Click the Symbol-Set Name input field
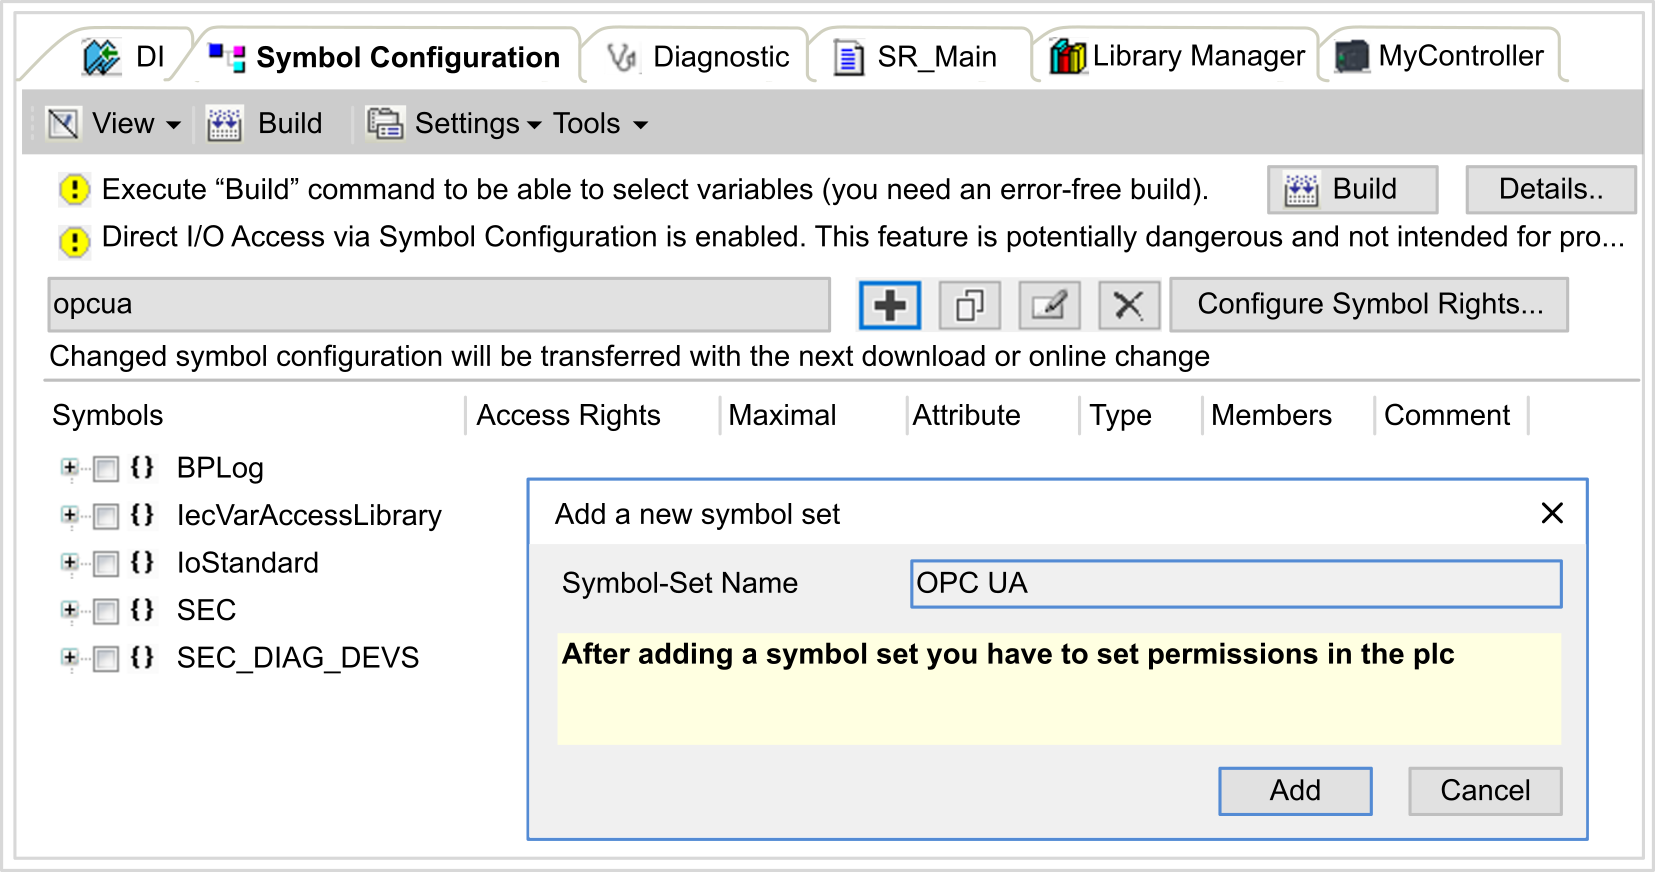 tap(1235, 584)
